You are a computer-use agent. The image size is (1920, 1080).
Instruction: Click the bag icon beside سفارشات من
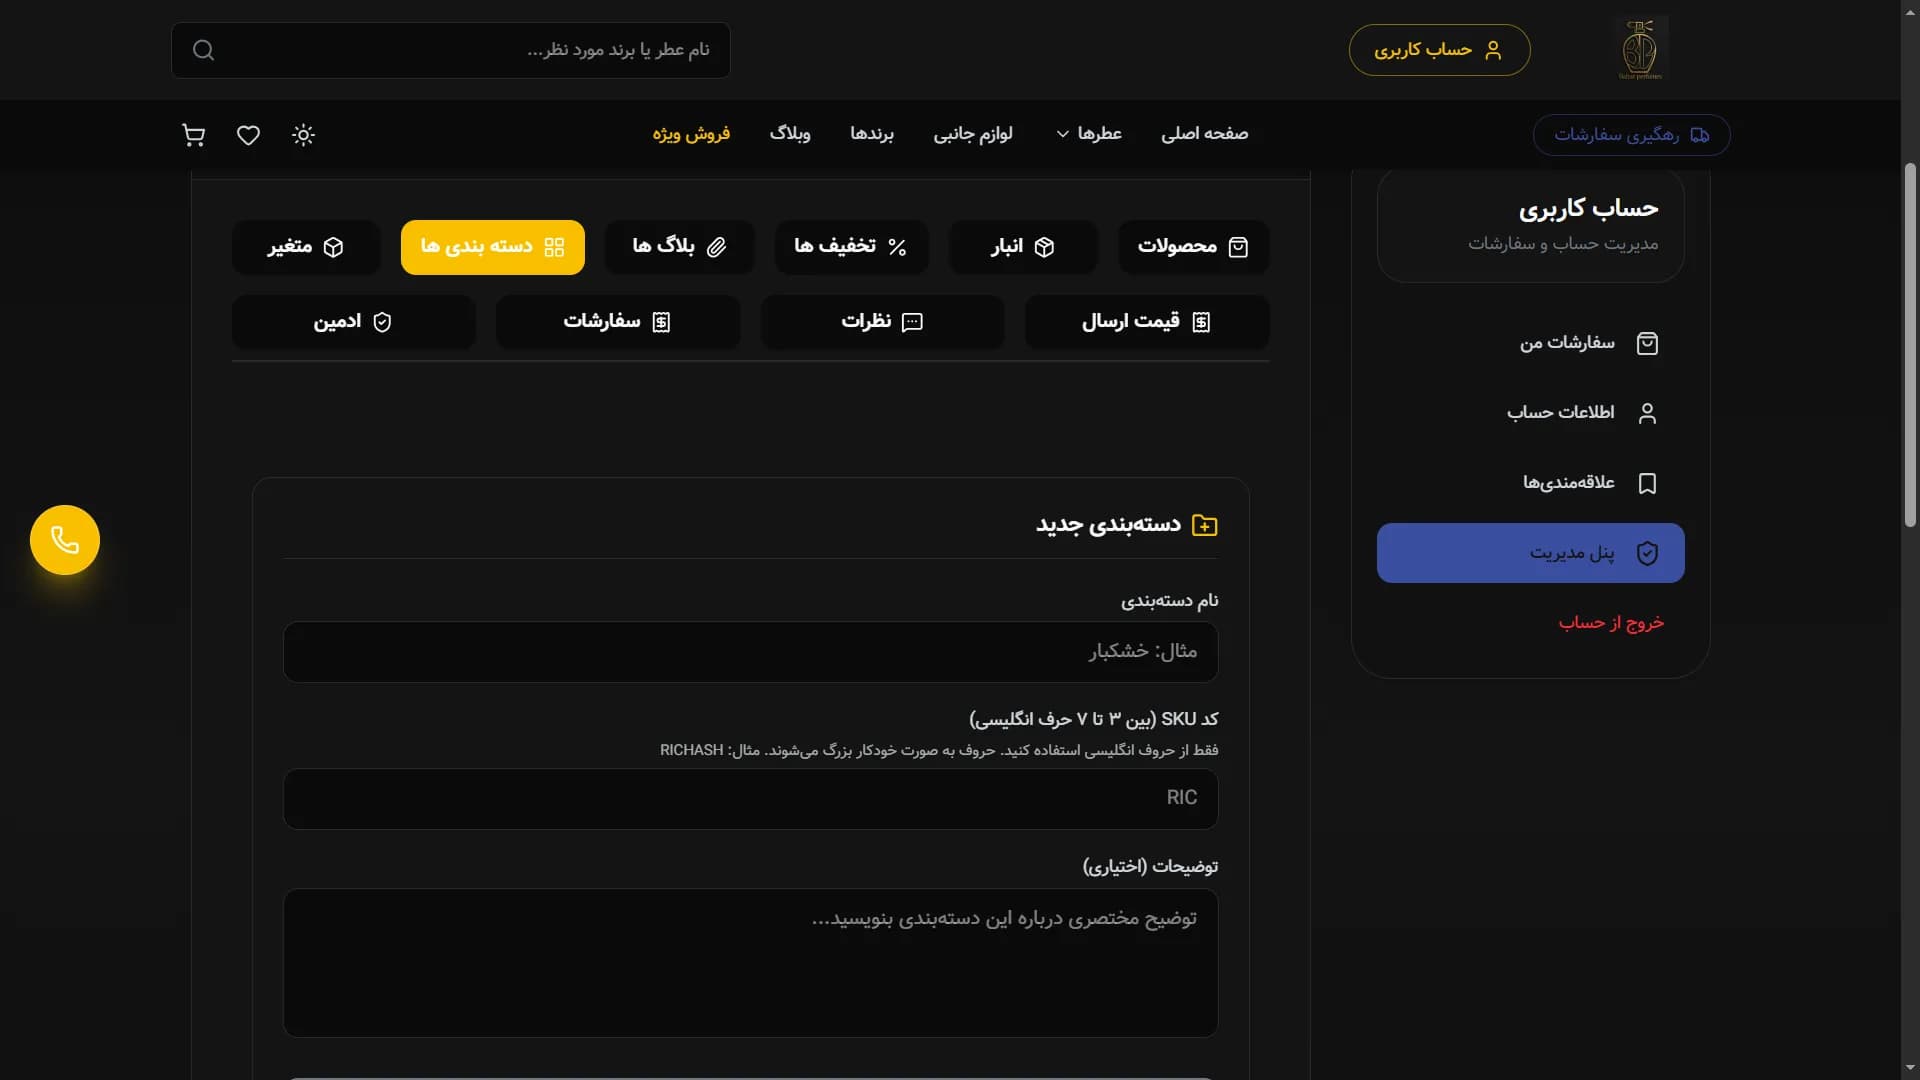click(1647, 343)
